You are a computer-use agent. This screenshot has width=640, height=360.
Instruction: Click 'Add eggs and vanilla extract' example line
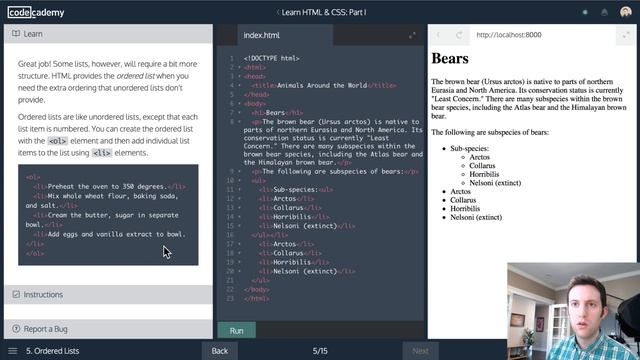coord(109,234)
